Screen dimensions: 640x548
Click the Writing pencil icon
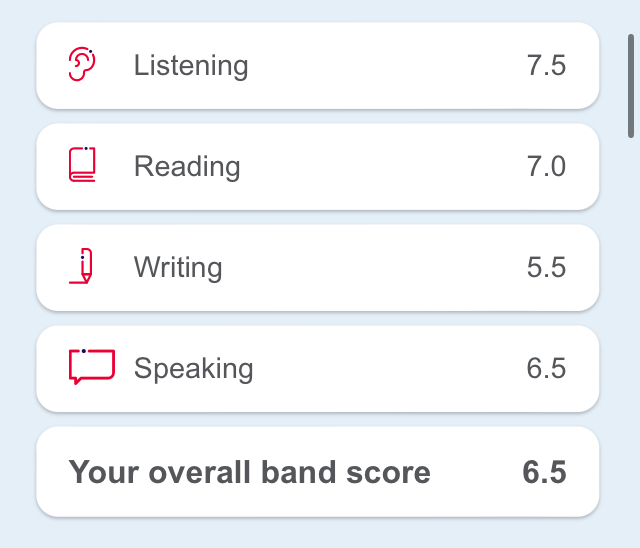point(81,266)
